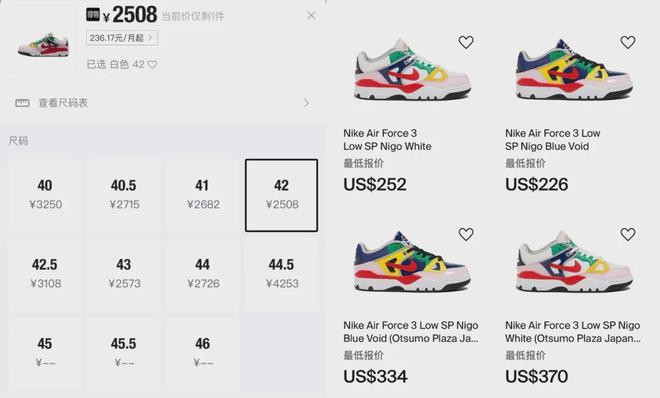660x398 pixels.
Task: Expand the 236.17元/月起 installment option
Action: click(122, 38)
